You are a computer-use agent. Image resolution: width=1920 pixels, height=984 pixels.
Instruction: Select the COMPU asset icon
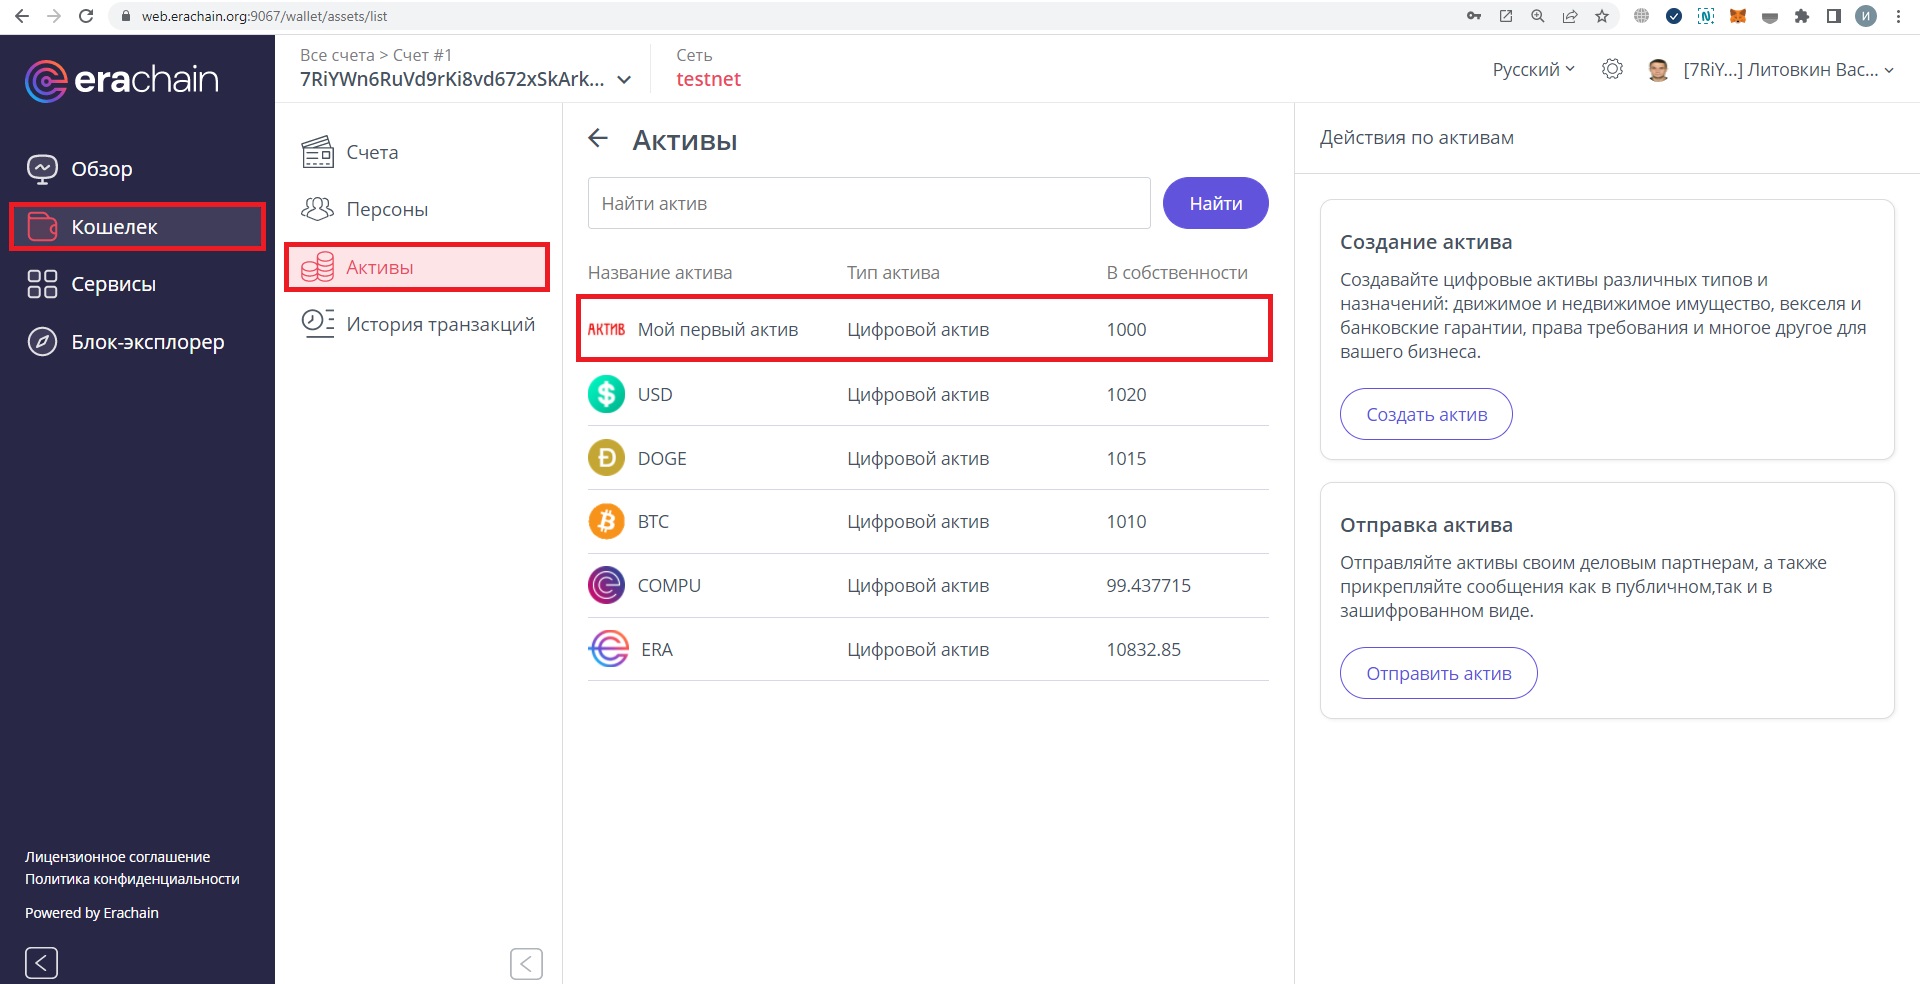tap(606, 585)
